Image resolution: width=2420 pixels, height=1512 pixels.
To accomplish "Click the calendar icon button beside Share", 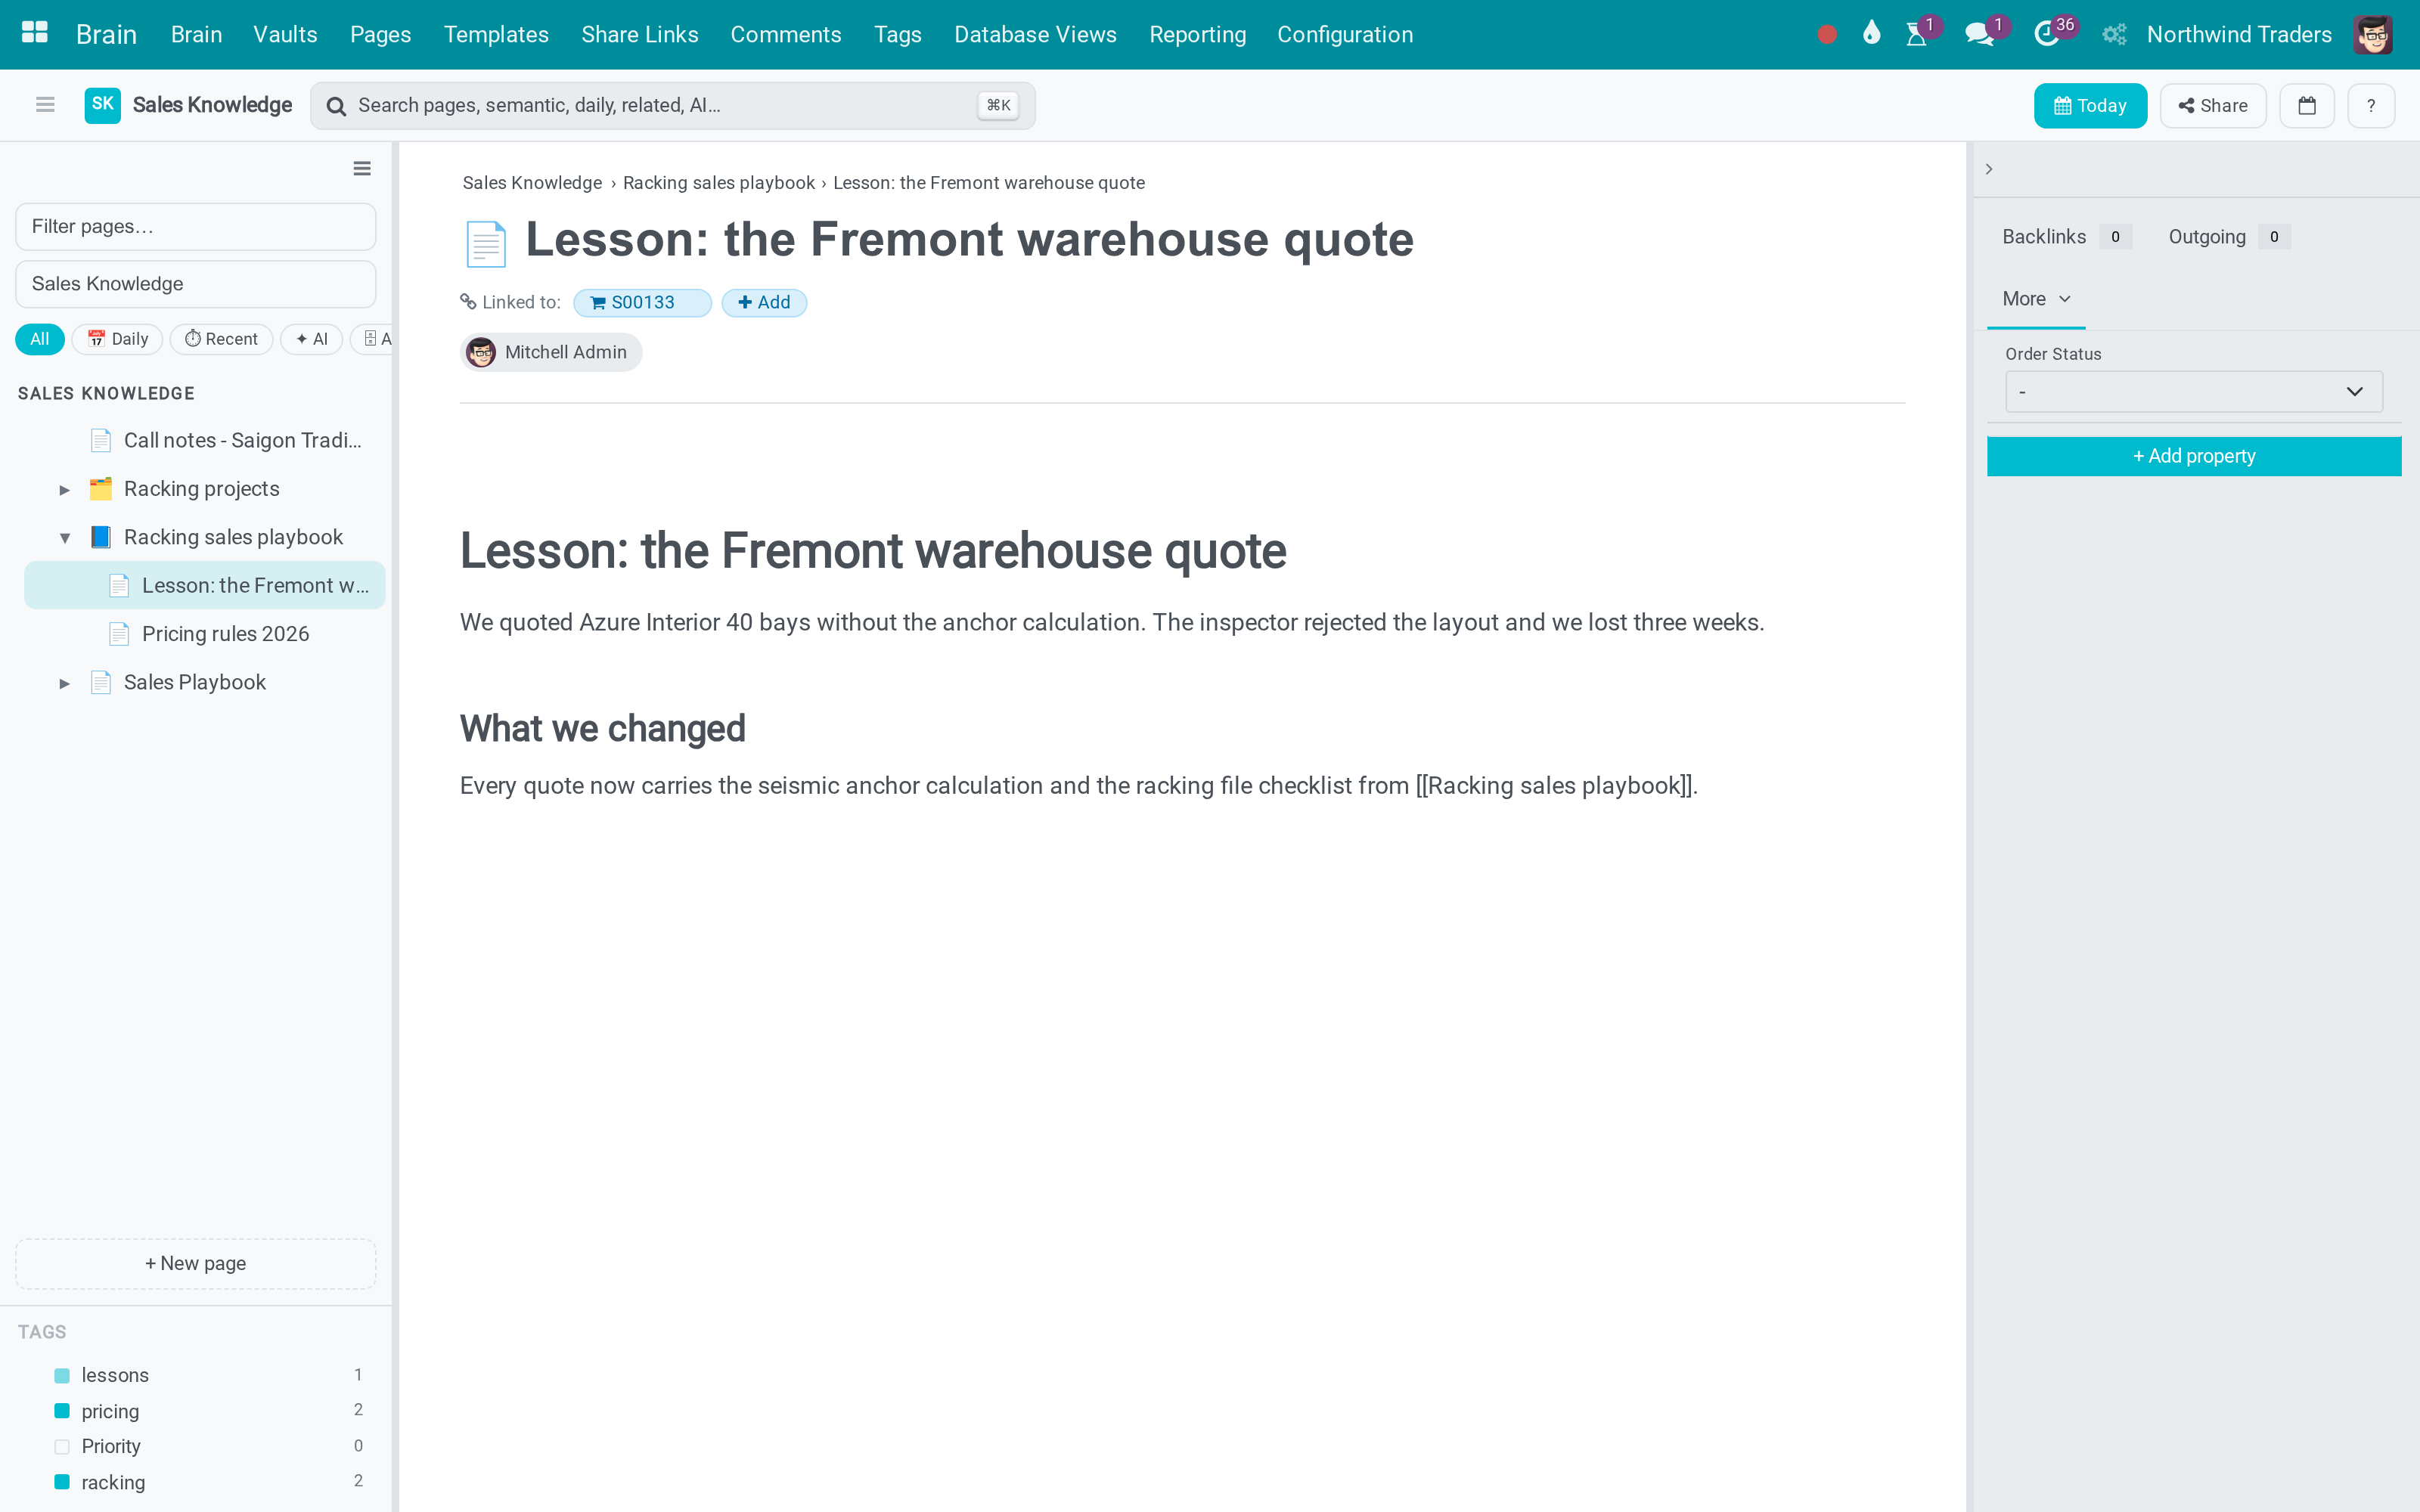I will point(2306,105).
